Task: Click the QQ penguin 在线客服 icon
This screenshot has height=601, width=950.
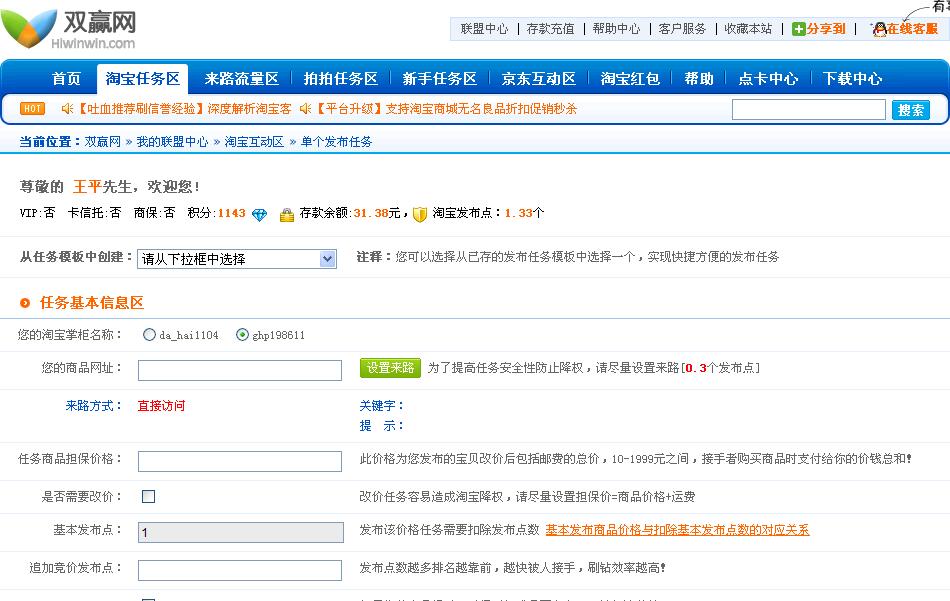Action: click(879, 29)
